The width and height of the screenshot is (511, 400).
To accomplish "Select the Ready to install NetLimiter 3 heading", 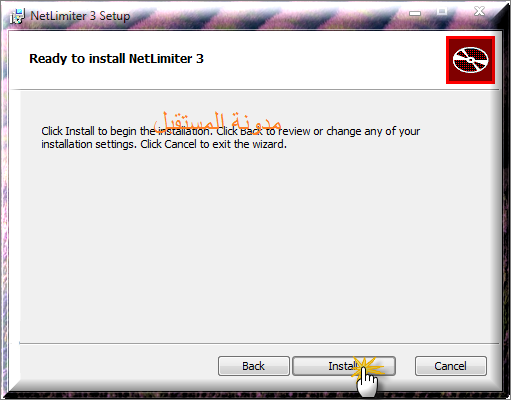I will tap(116, 59).
